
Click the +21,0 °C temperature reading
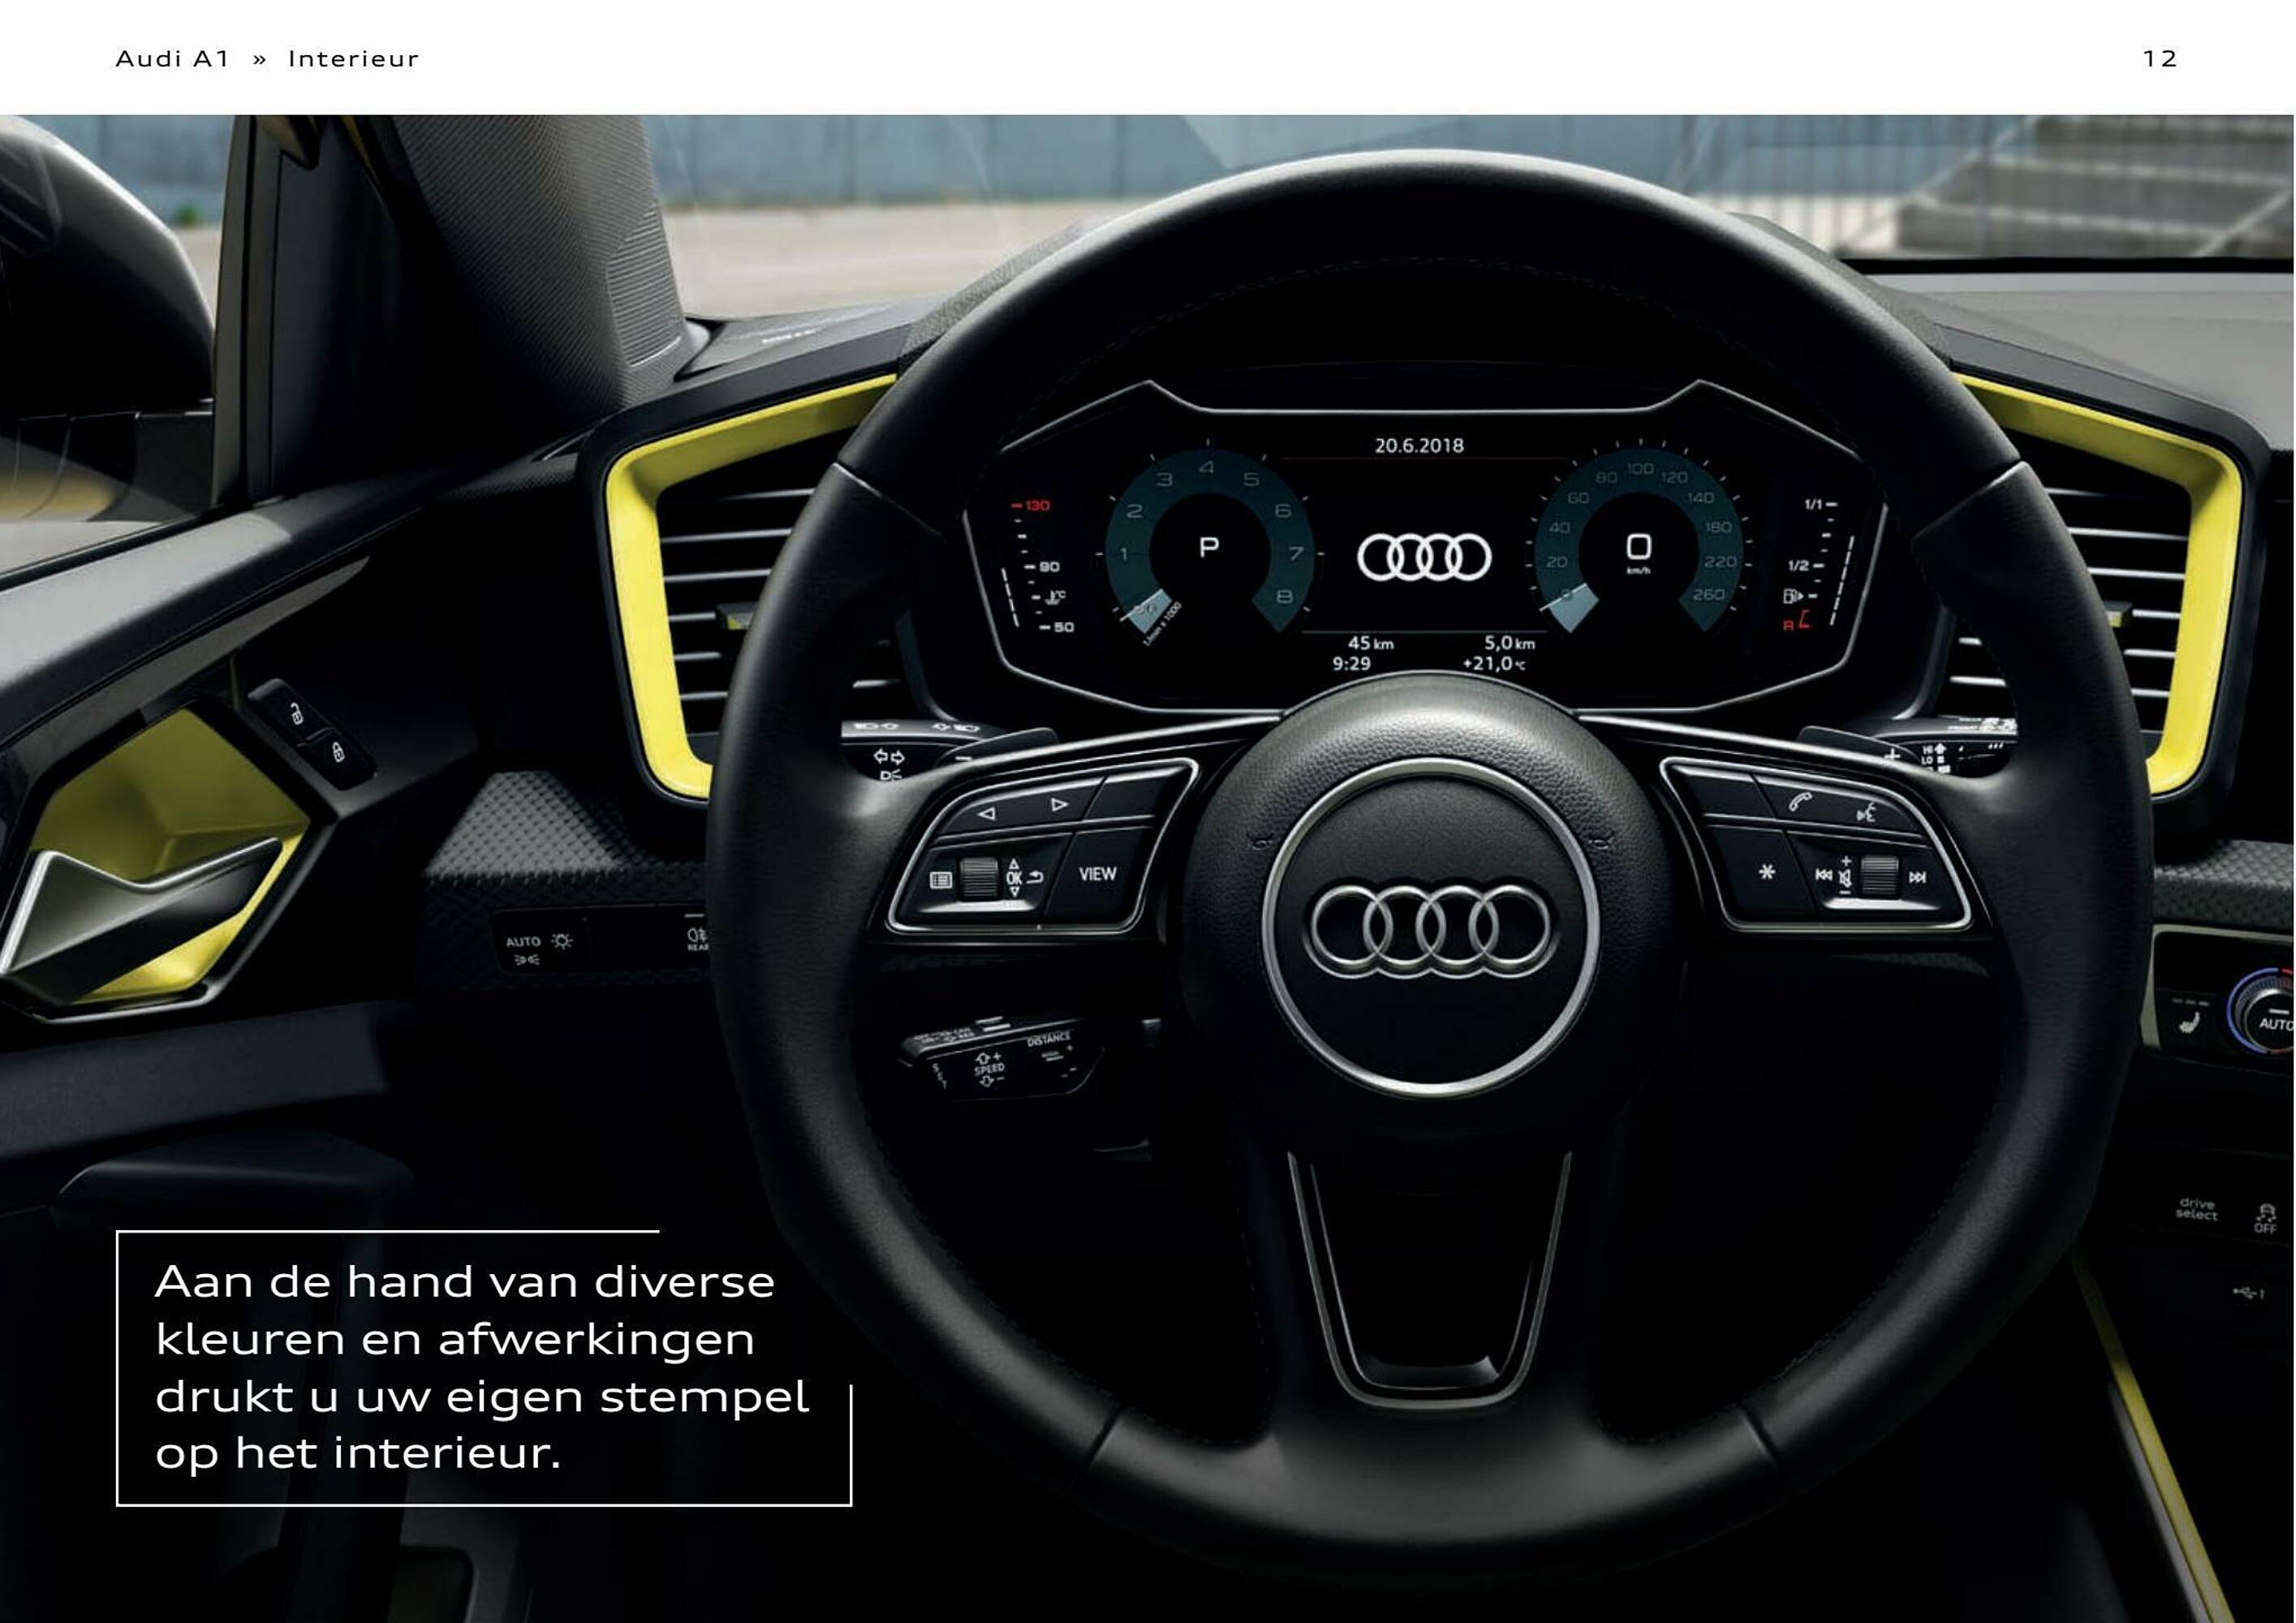(1493, 663)
